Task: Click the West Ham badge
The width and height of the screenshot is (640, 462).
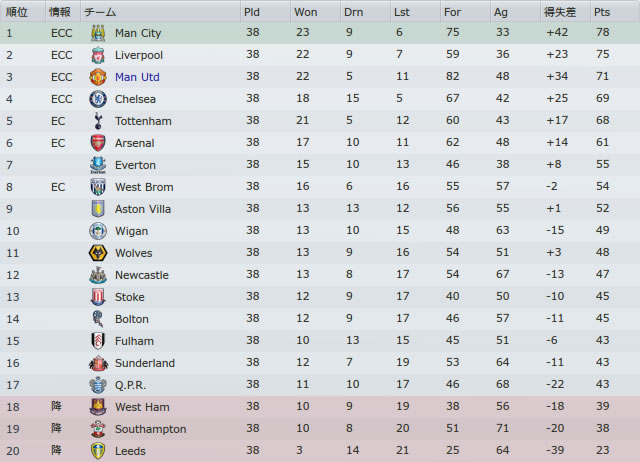Action: [98, 407]
